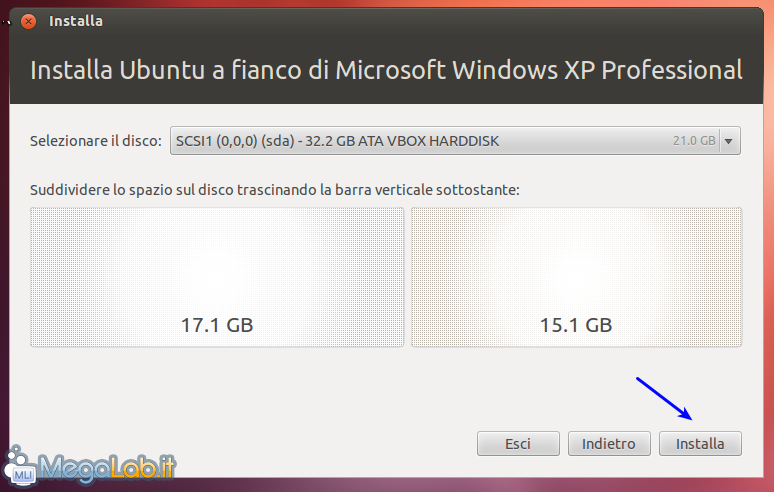Screen dimensions: 774x492
Task: Select the left 17.1 GB partition box
Action: point(217,277)
